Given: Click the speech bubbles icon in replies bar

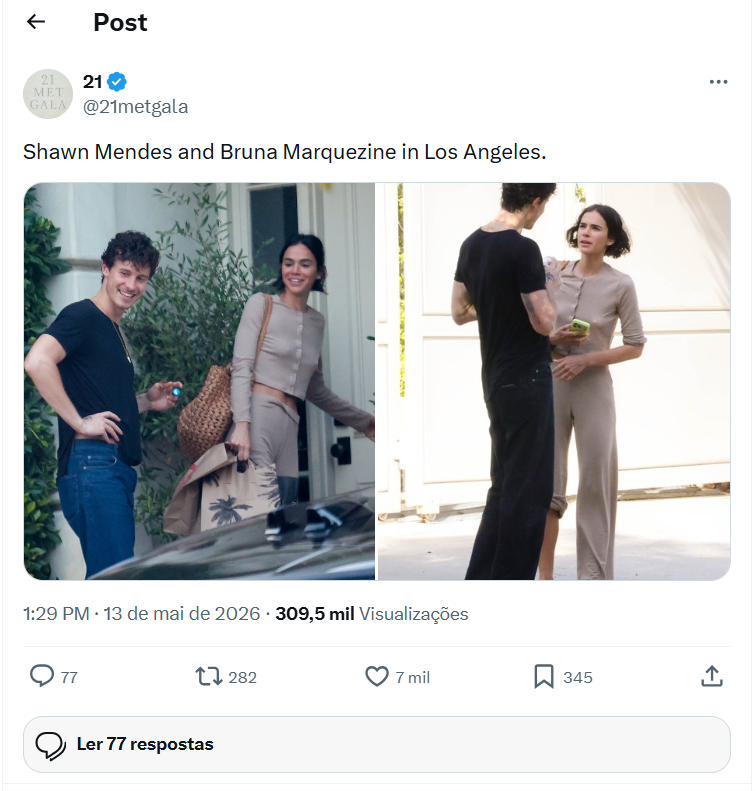Looking at the screenshot, I should coord(50,745).
